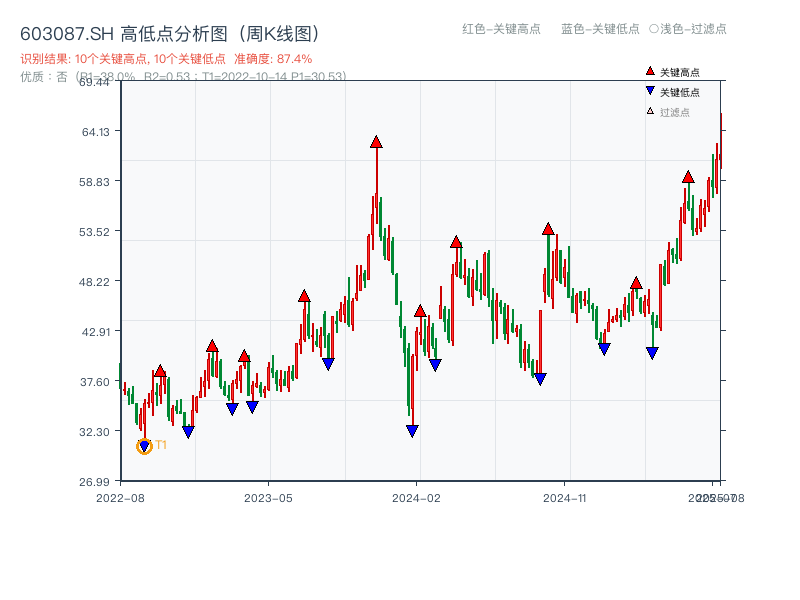The width and height of the screenshot is (800, 600).
Task: Click the red high marker at the chart's tallest peak
Action: tap(376, 142)
